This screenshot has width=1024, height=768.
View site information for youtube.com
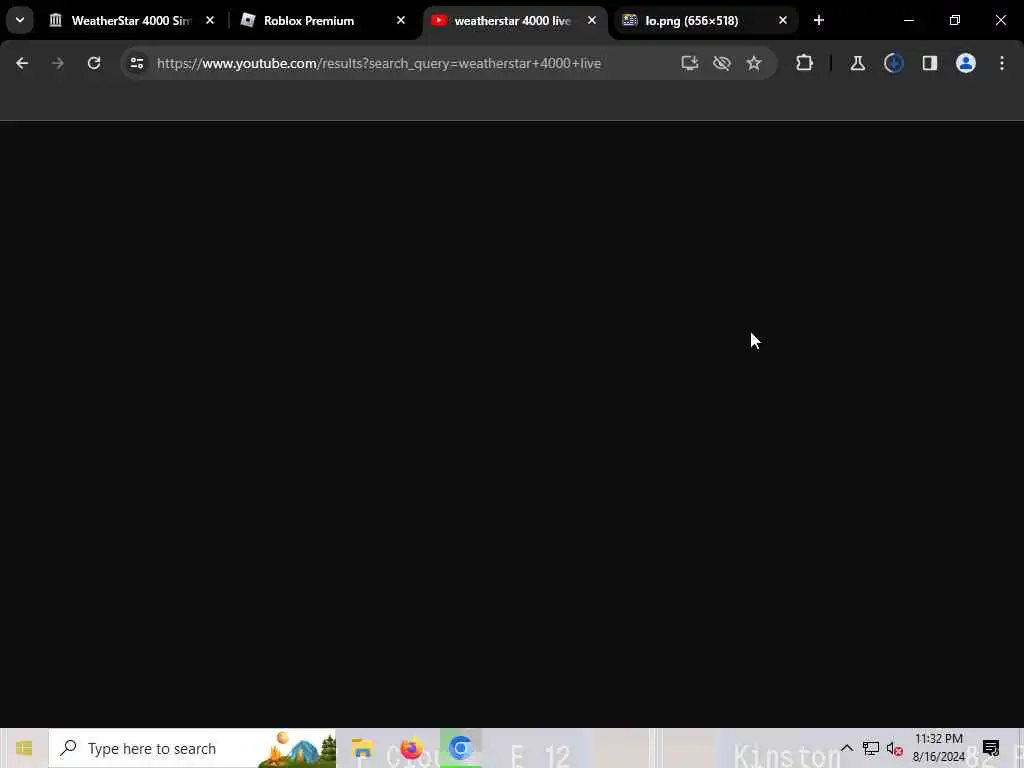pyautogui.click(x=136, y=63)
